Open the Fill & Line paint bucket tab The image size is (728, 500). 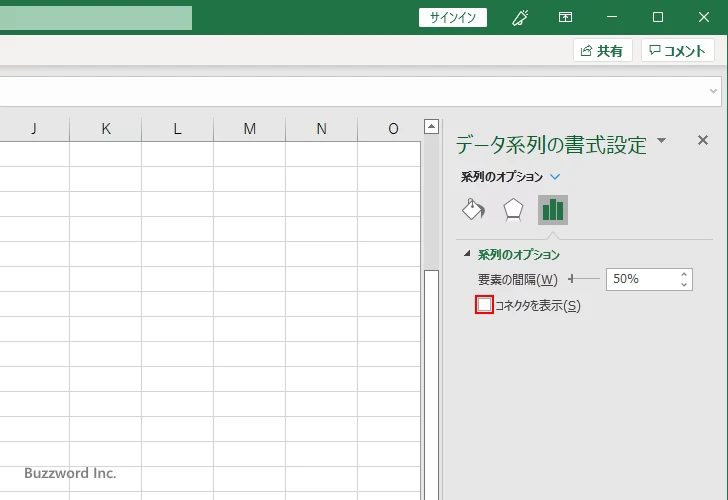click(x=473, y=210)
